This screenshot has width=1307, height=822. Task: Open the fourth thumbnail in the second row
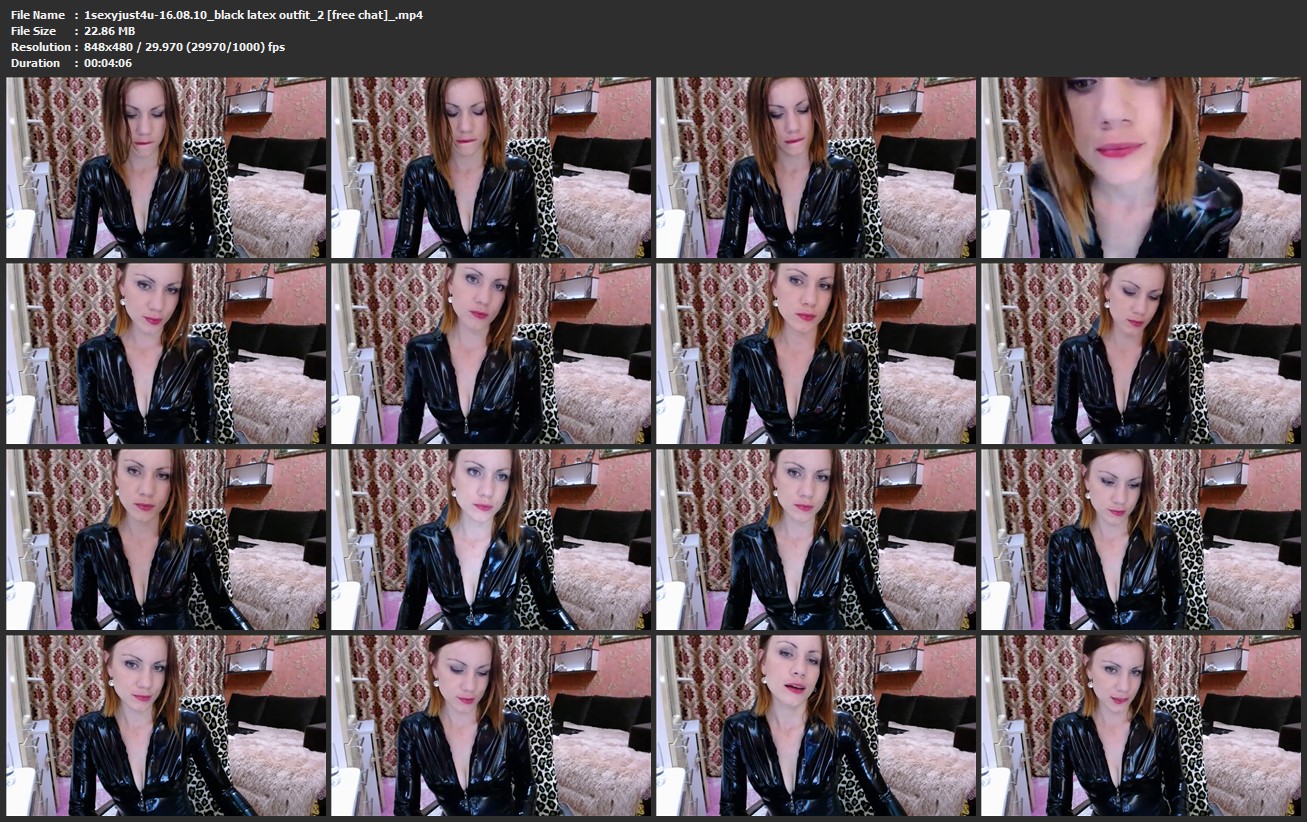click(1141, 354)
